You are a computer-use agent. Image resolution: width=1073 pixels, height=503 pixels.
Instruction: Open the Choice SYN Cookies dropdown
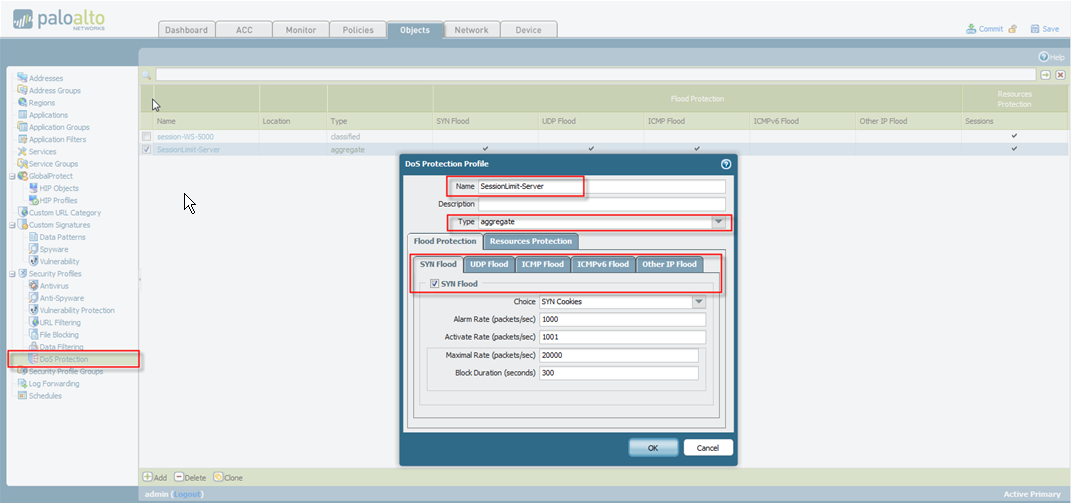[698, 301]
